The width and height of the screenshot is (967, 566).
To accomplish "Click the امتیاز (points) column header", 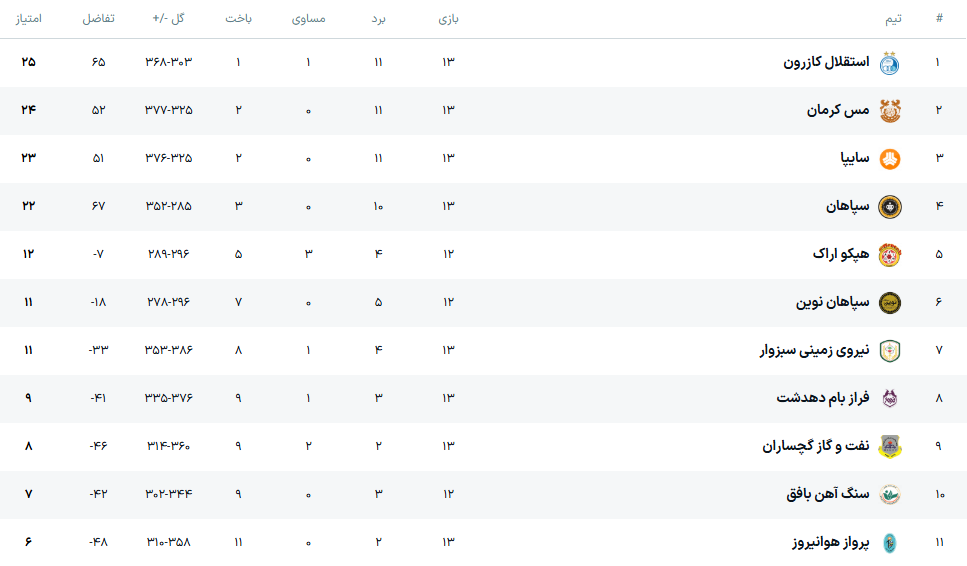I will tap(28, 19).
